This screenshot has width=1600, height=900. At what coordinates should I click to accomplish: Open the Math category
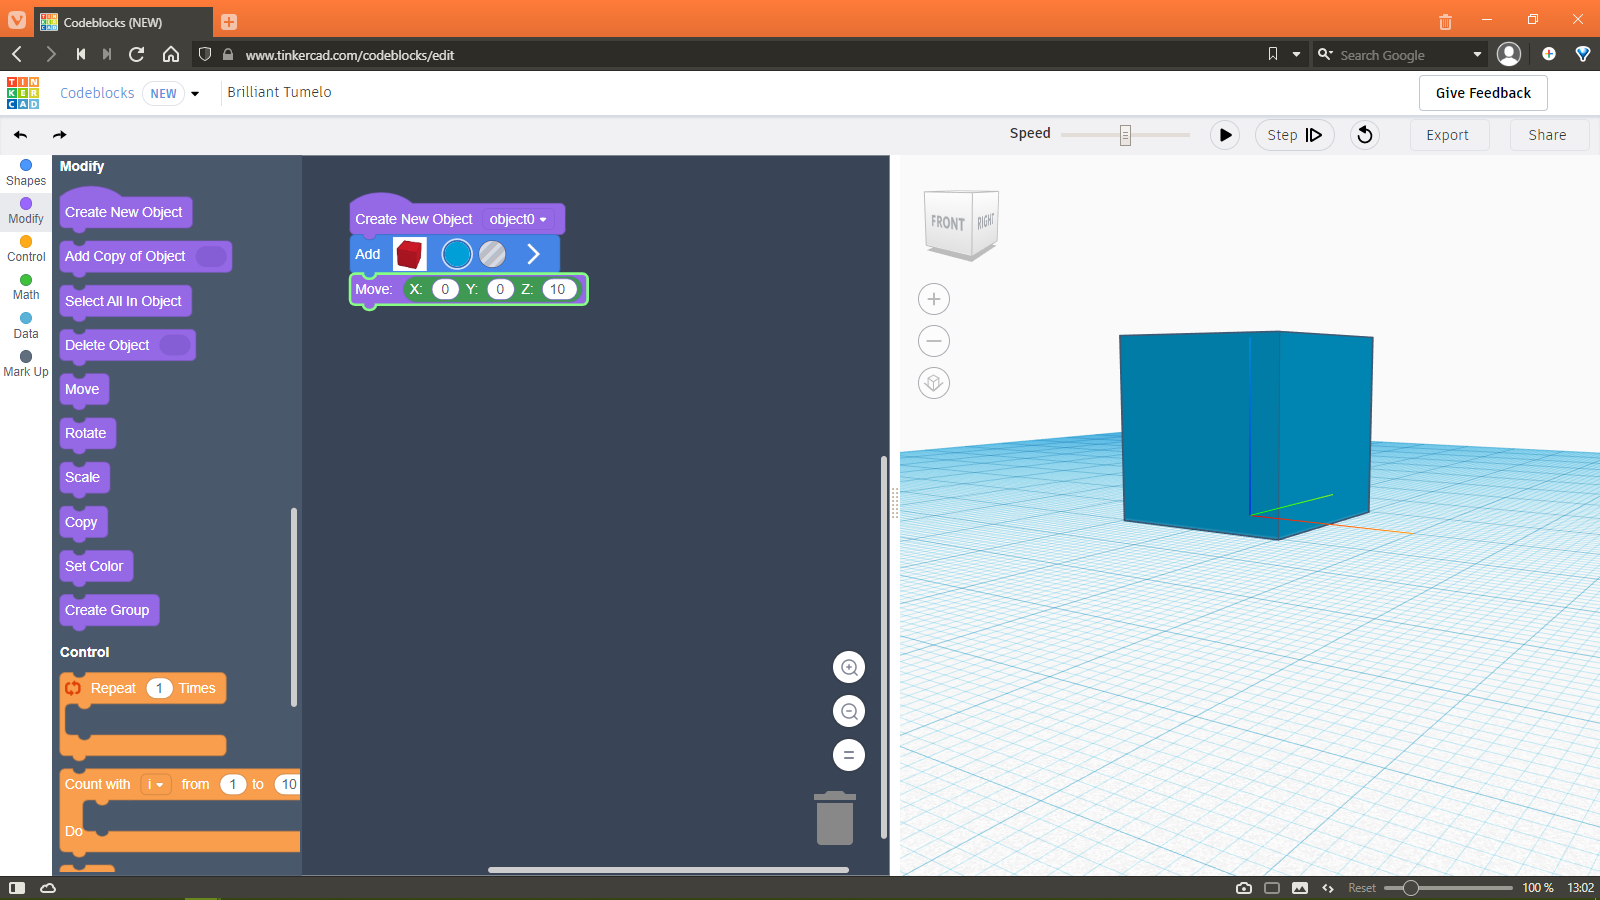tap(26, 287)
